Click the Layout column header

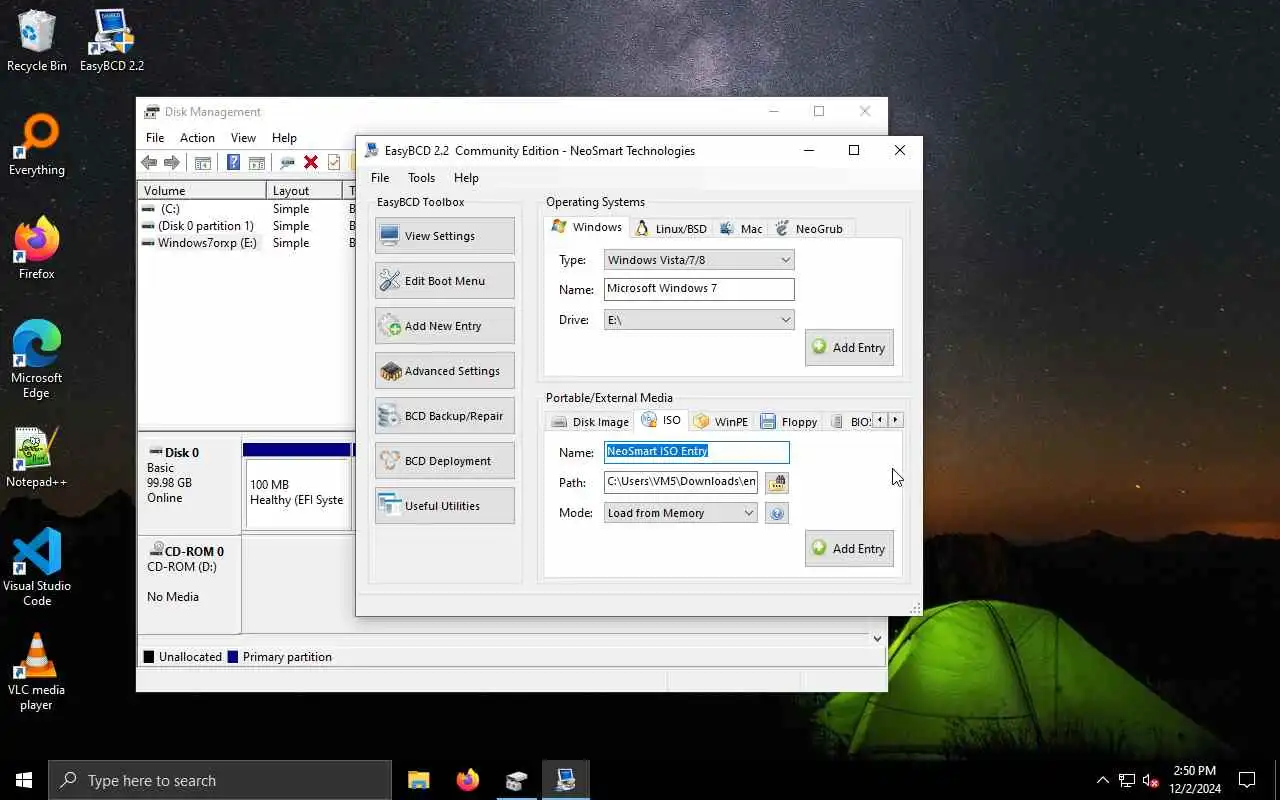pyautogui.click(x=304, y=191)
